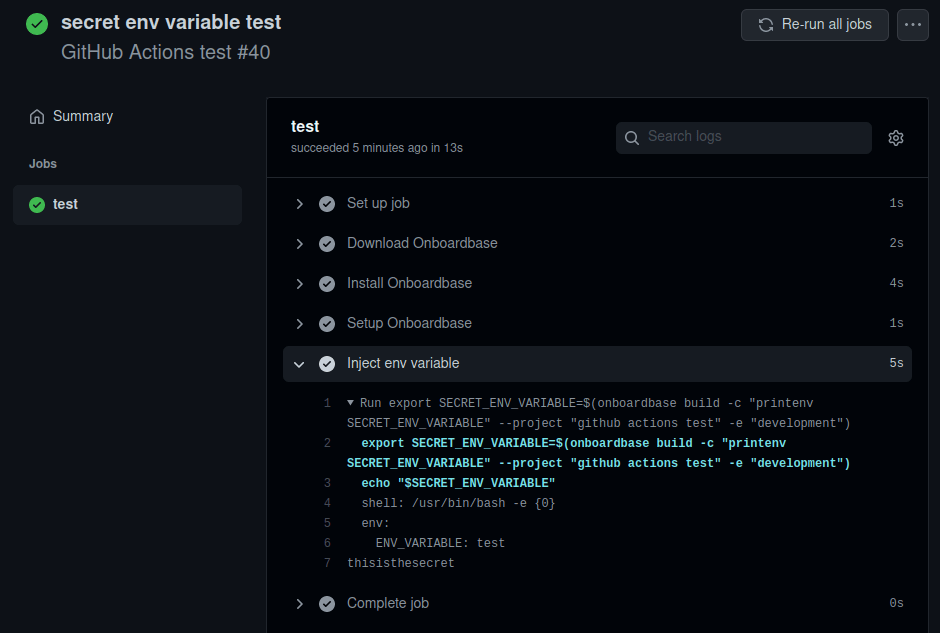Viewport: 940px width, 633px height.
Task: Click the Summary home icon
Action: click(37, 116)
